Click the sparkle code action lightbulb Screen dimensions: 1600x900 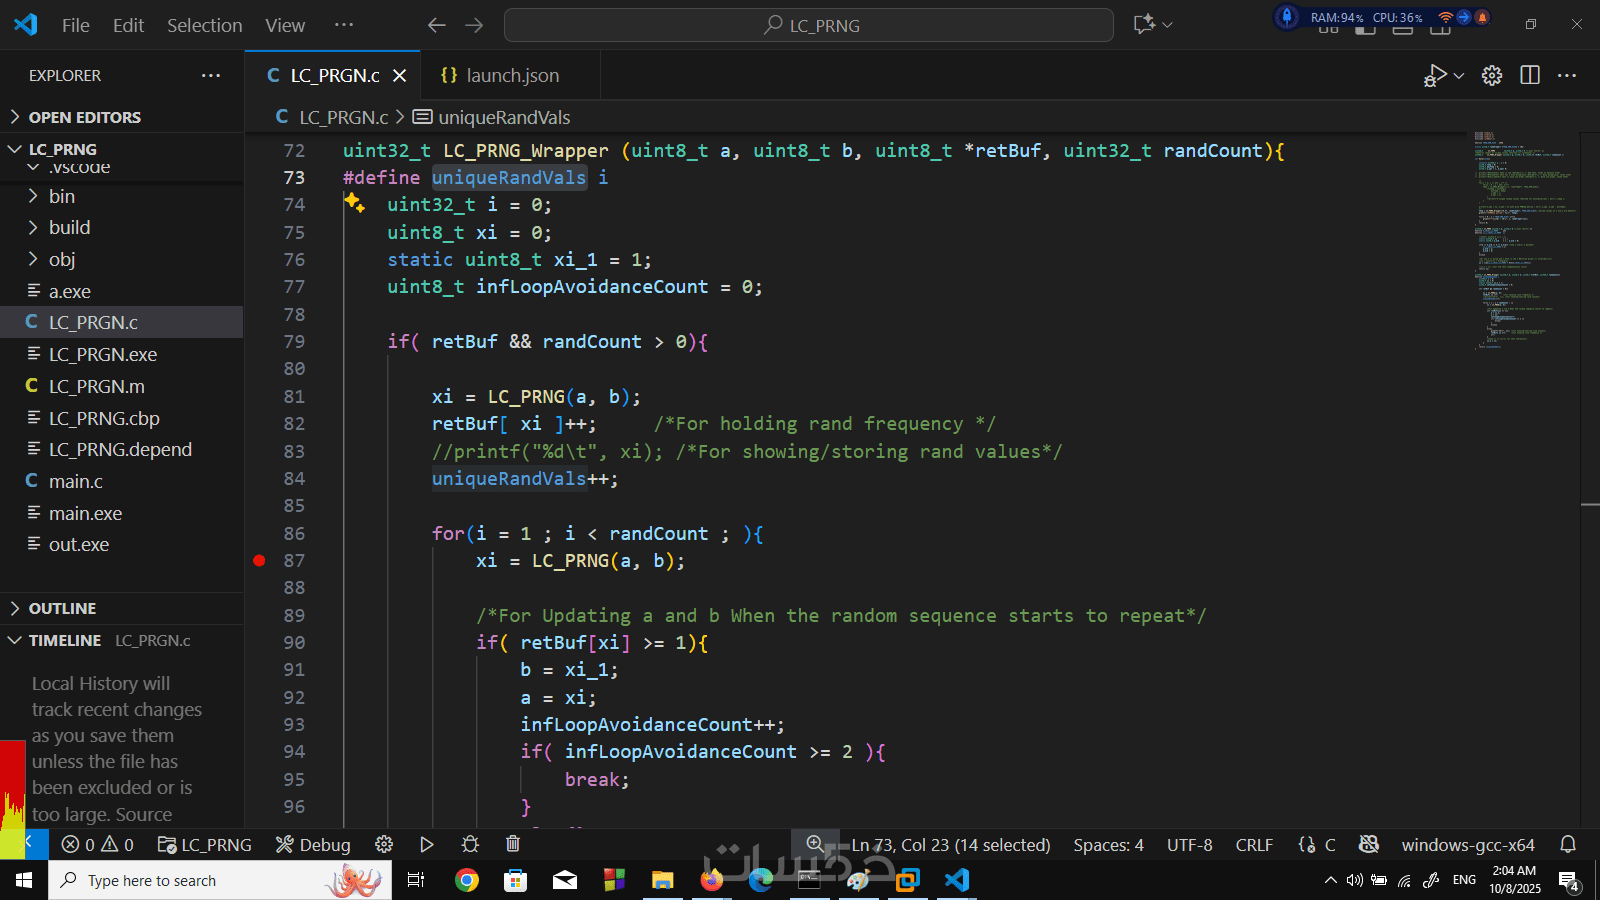tap(354, 203)
